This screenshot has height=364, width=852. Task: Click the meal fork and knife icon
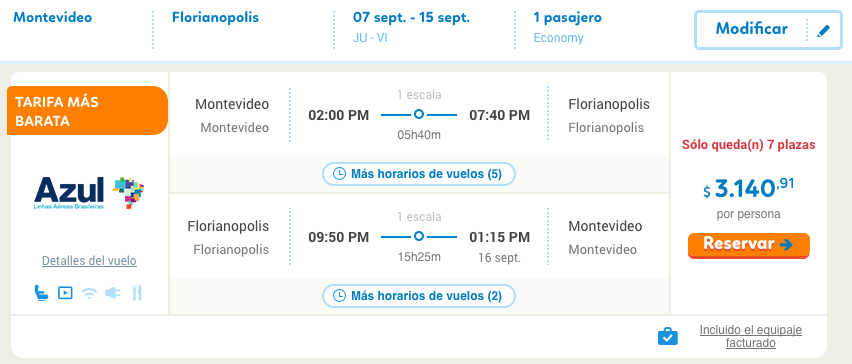tap(137, 293)
